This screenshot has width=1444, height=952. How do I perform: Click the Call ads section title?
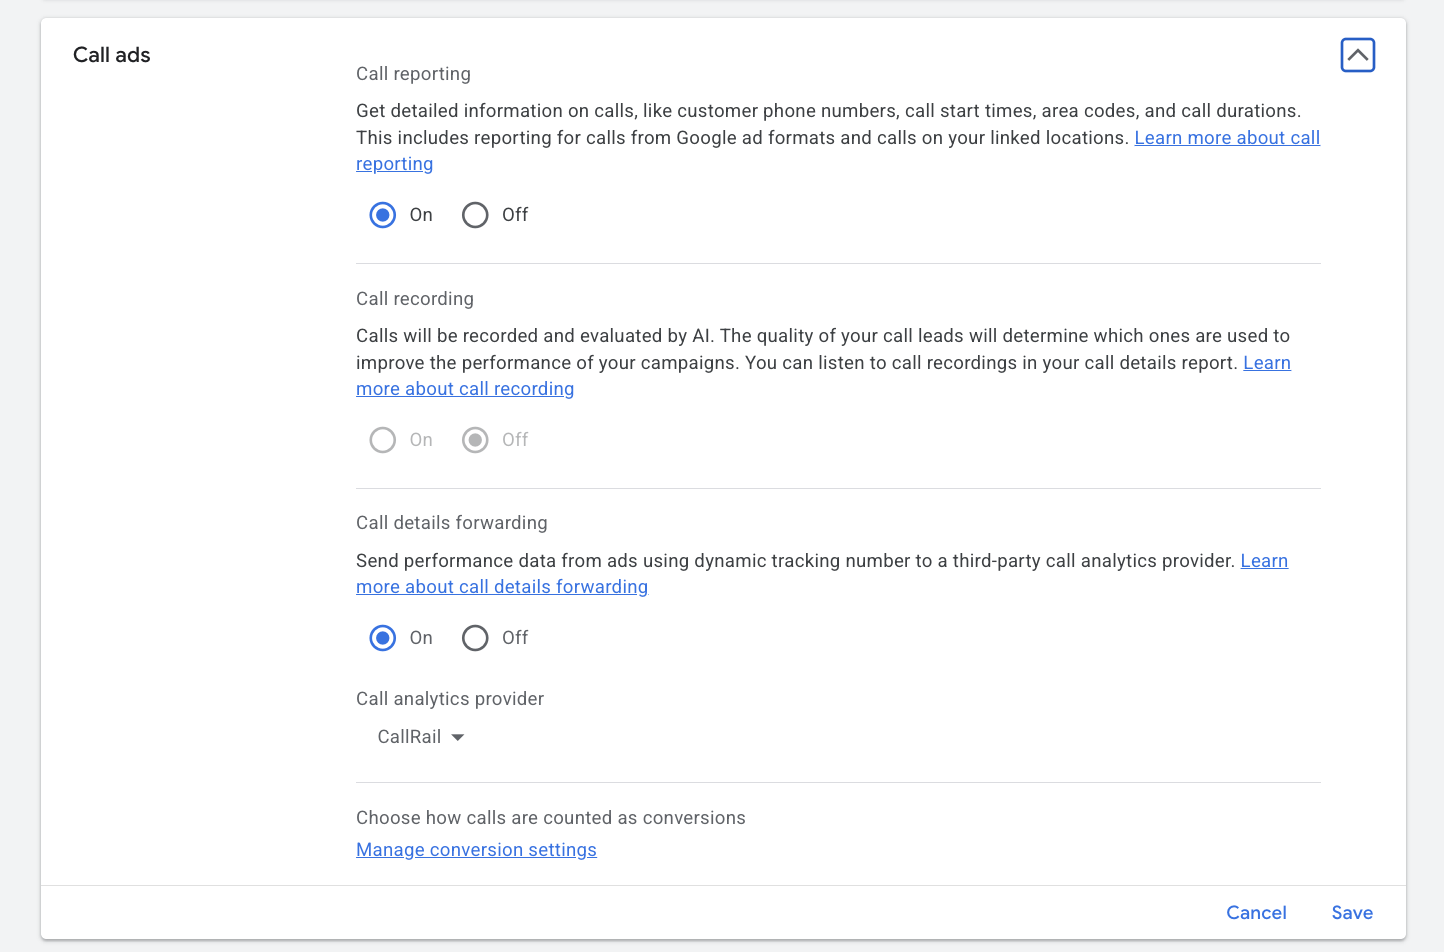click(112, 55)
